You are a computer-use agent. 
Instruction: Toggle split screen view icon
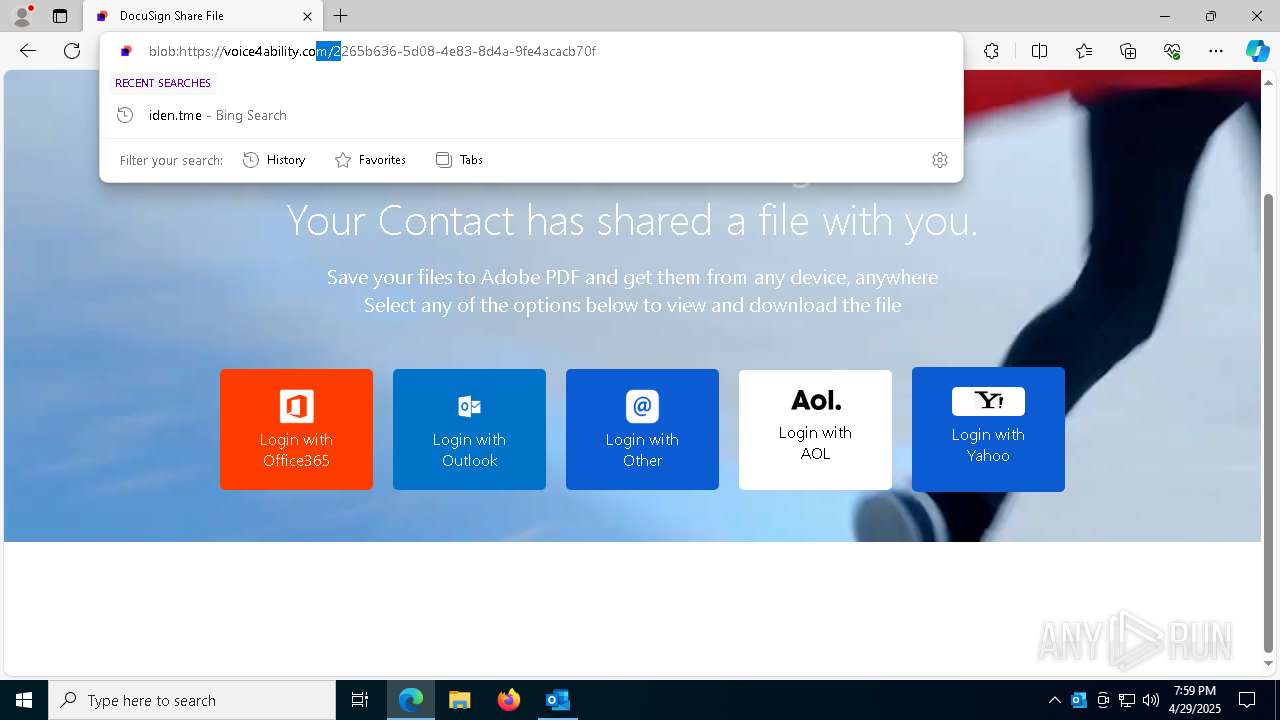1039,51
